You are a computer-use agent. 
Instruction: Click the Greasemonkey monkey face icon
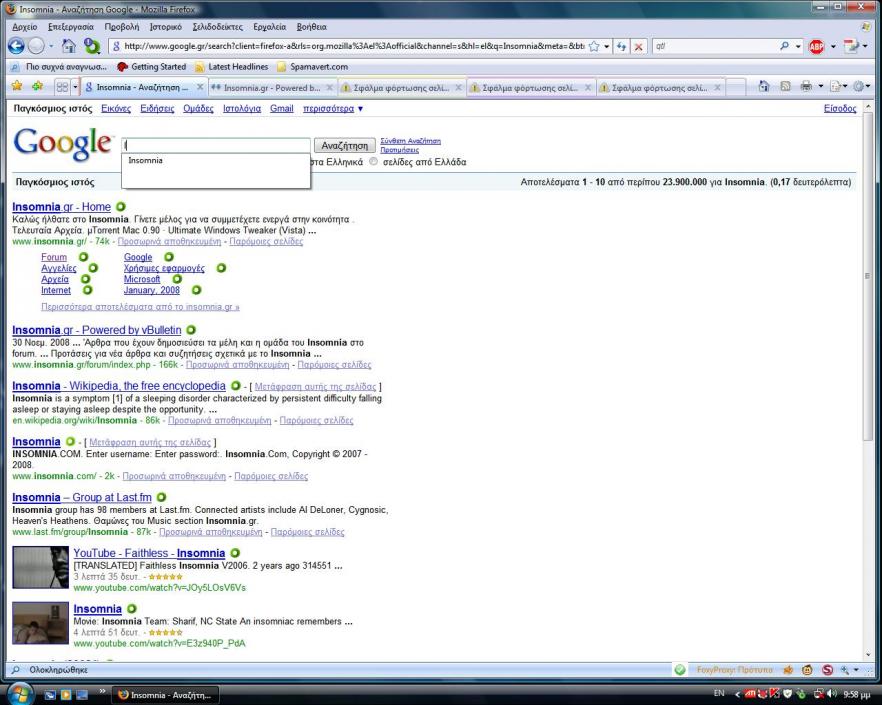click(807, 670)
